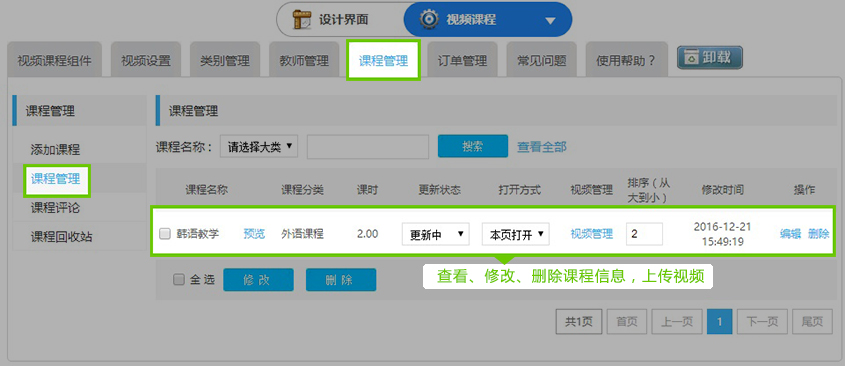Click the 首页 pagination button
This screenshot has height=366, width=845.
(627, 322)
